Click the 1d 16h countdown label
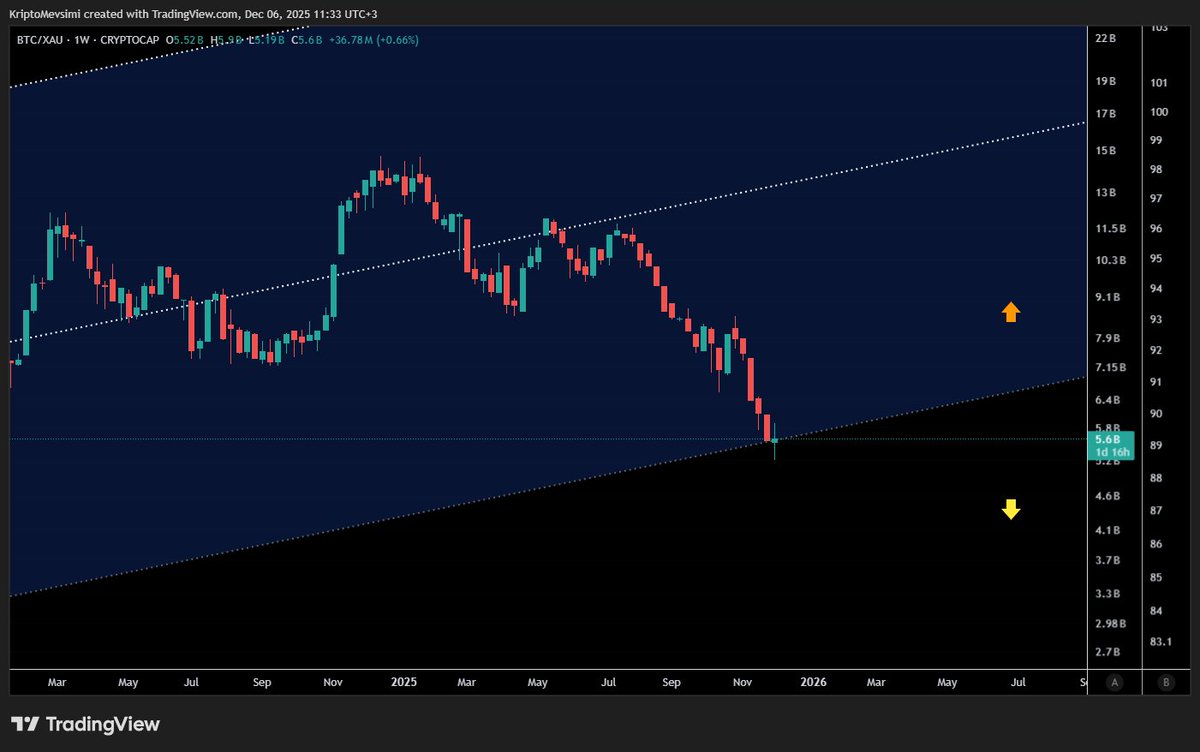The width and height of the screenshot is (1200, 752). [1112, 452]
